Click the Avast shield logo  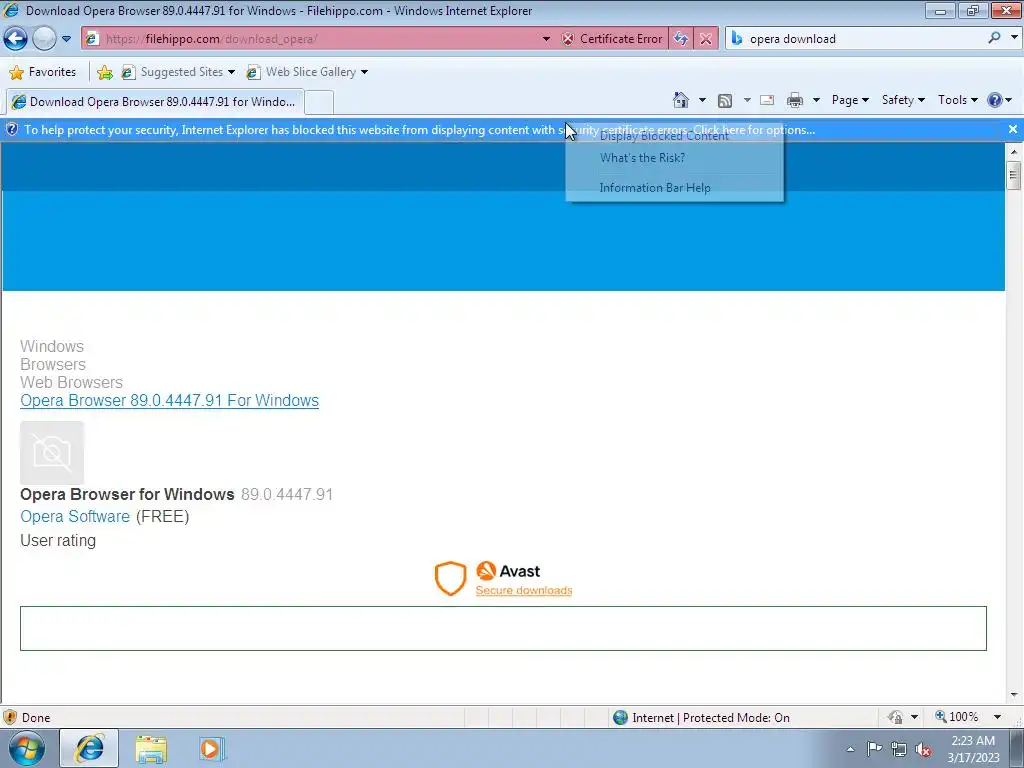tap(451, 578)
